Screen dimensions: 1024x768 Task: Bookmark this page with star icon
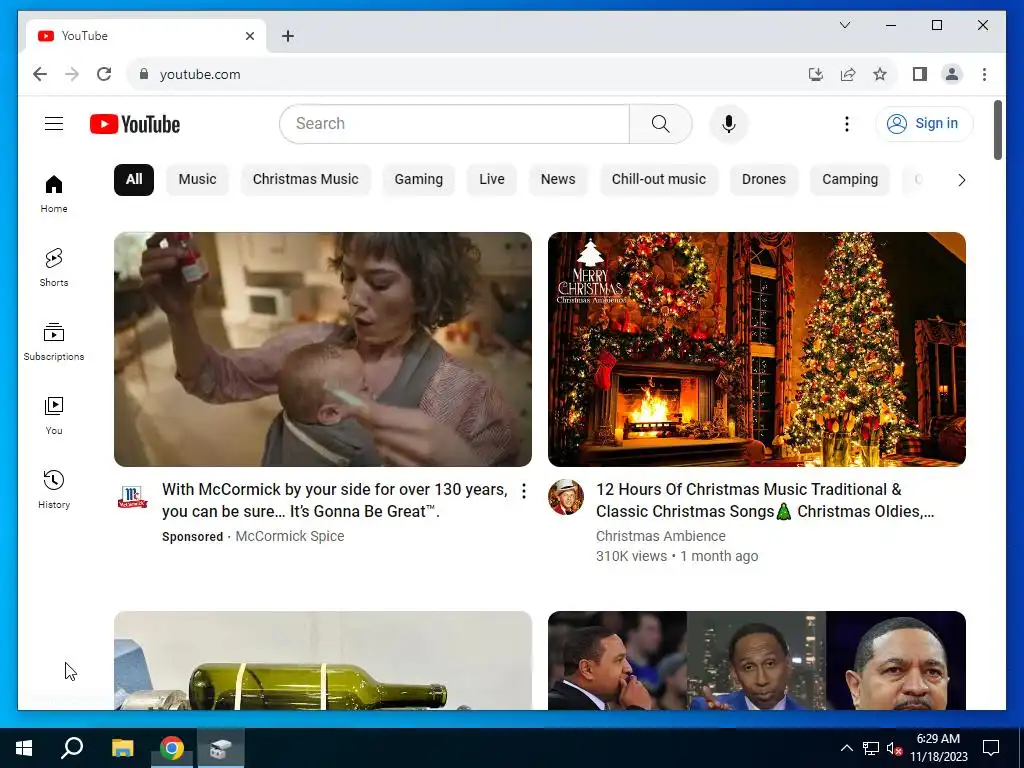click(880, 74)
